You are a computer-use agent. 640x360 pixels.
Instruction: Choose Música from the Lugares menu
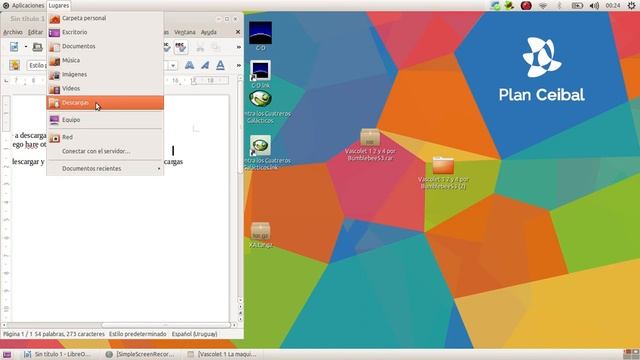(x=105, y=60)
